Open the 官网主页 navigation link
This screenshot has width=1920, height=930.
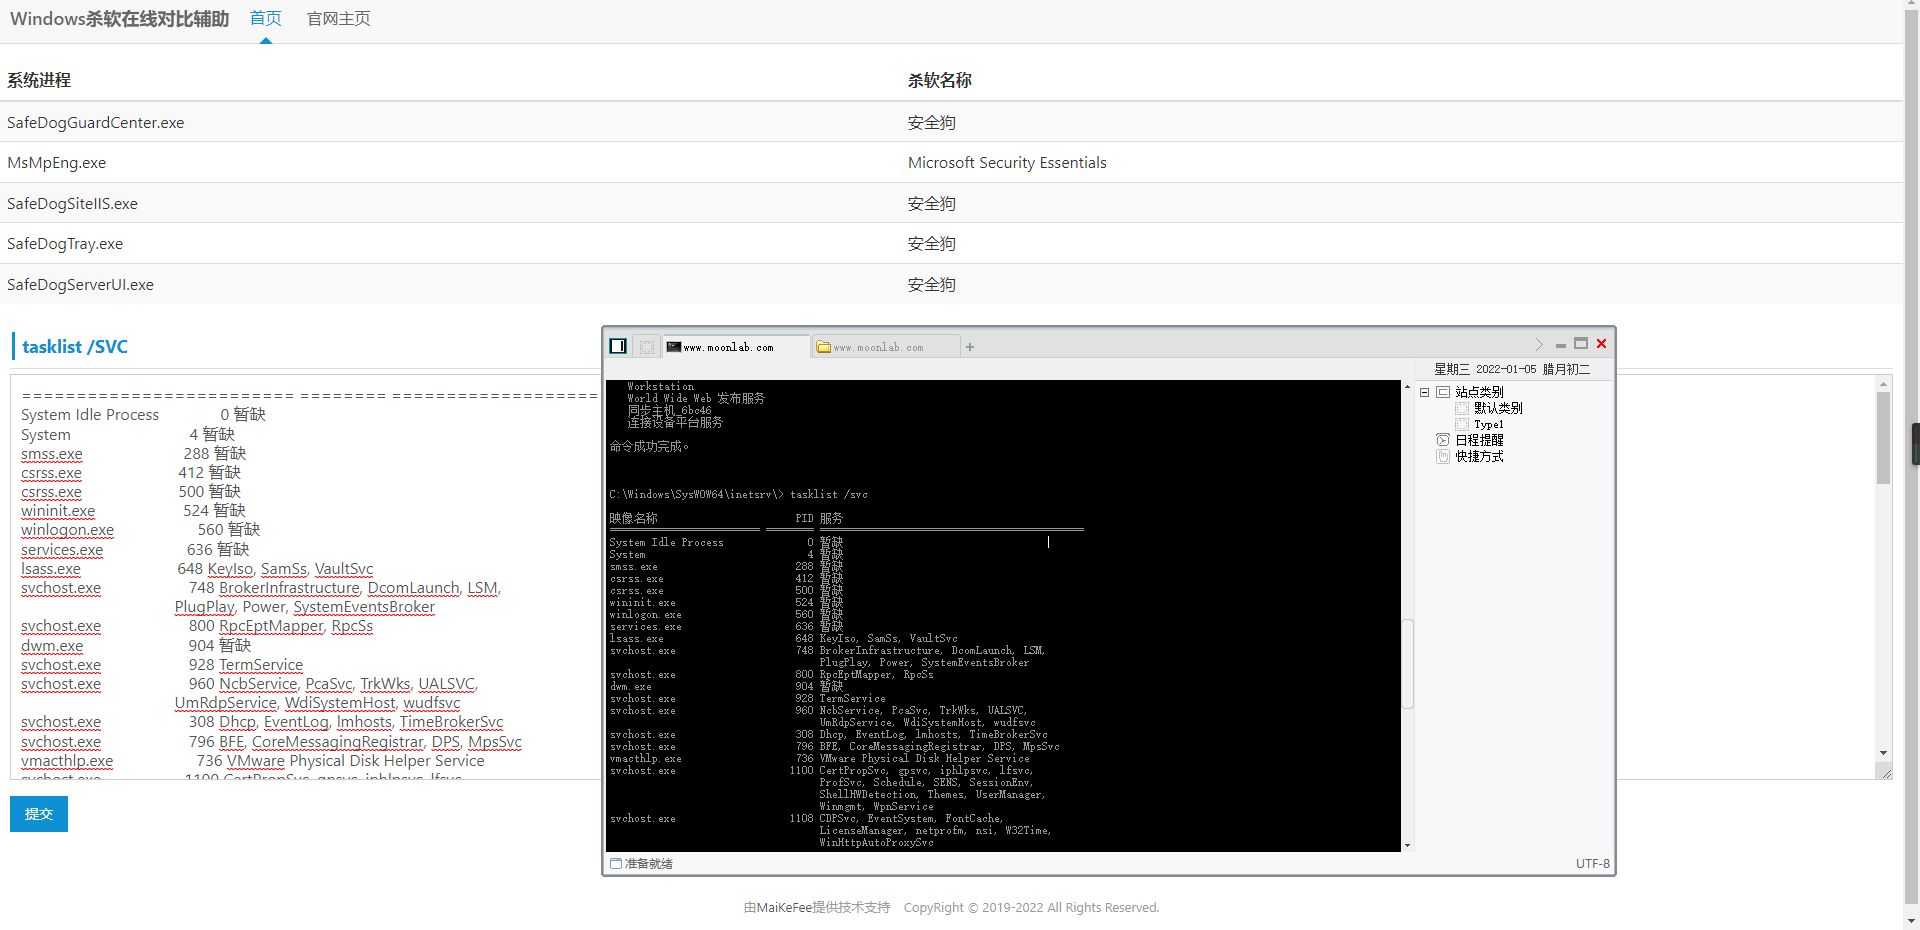point(338,18)
